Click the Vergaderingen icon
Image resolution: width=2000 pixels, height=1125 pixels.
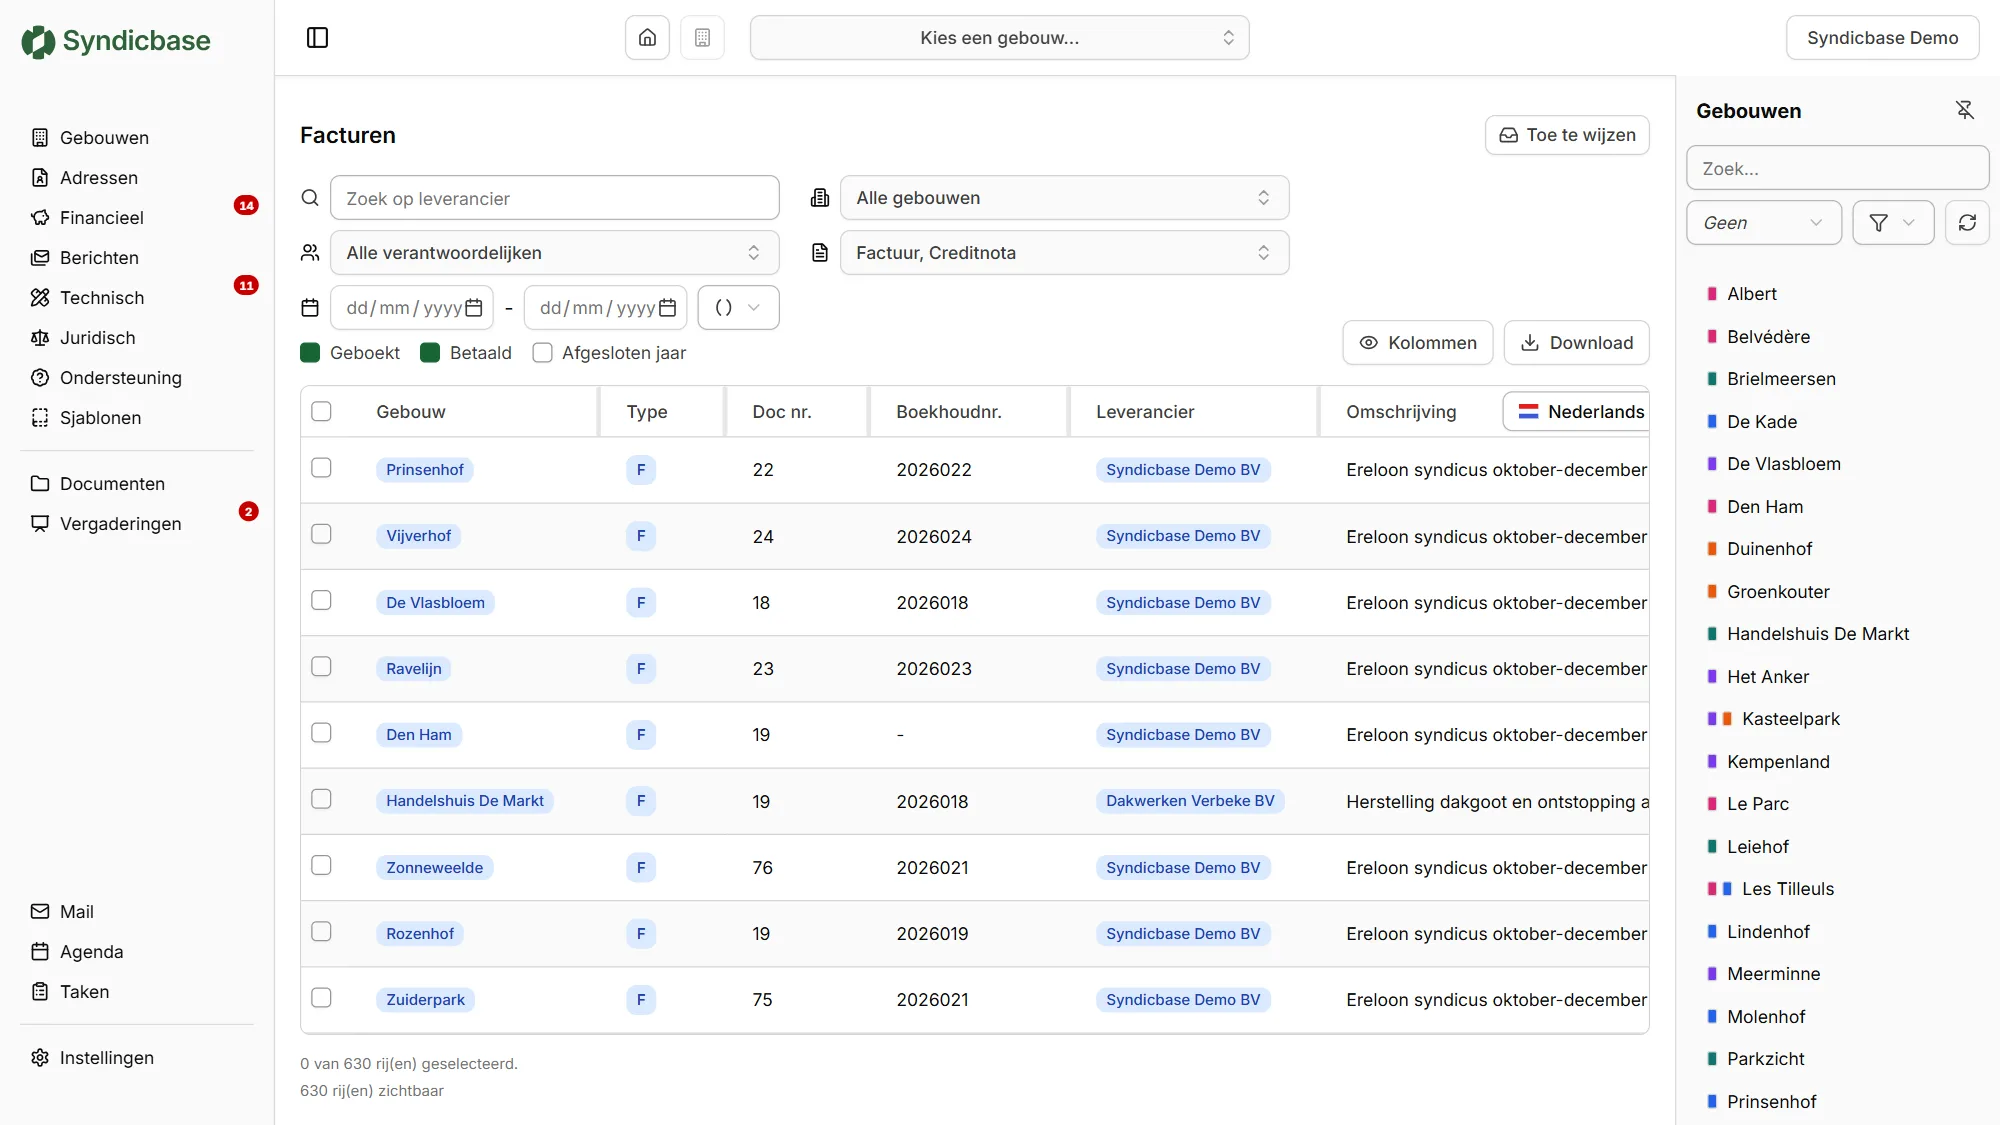coord(40,524)
